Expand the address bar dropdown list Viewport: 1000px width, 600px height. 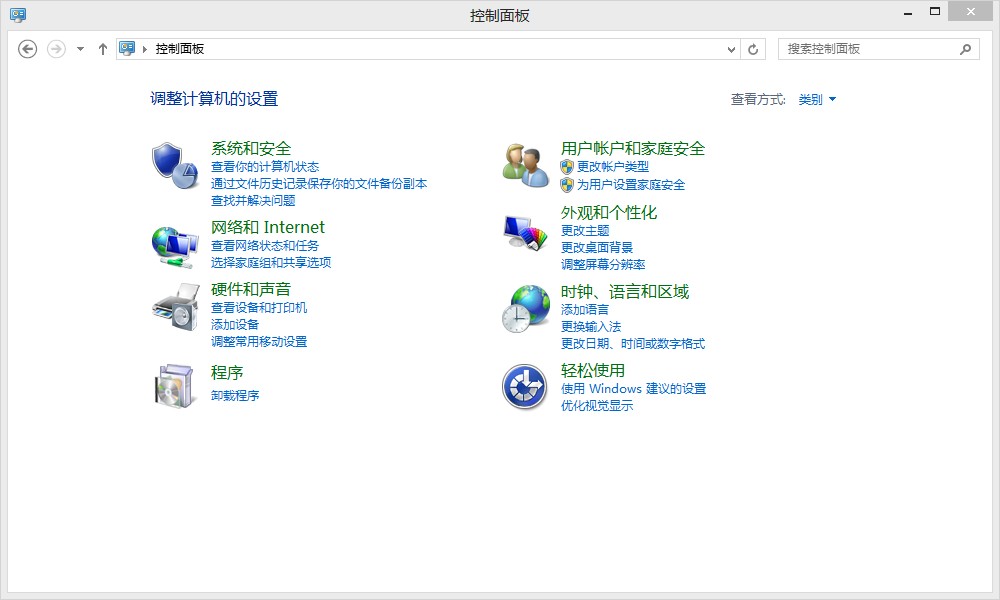coord(732,48)
